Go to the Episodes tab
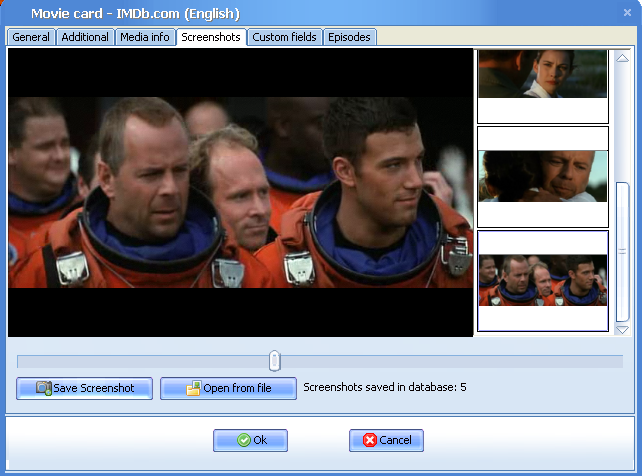 pyautogui.click(x=349, y=37)
